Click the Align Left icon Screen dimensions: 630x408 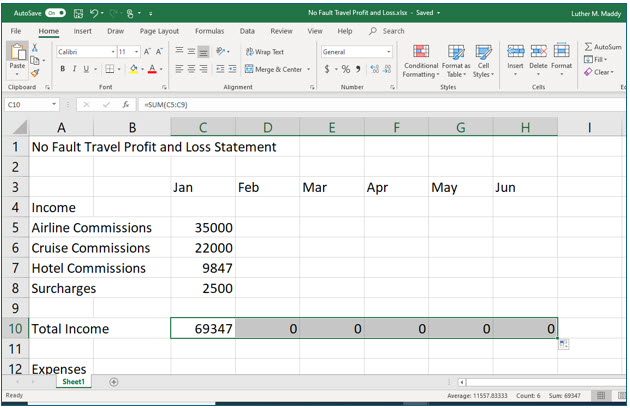pyautogui.click(x=179, y=69)
